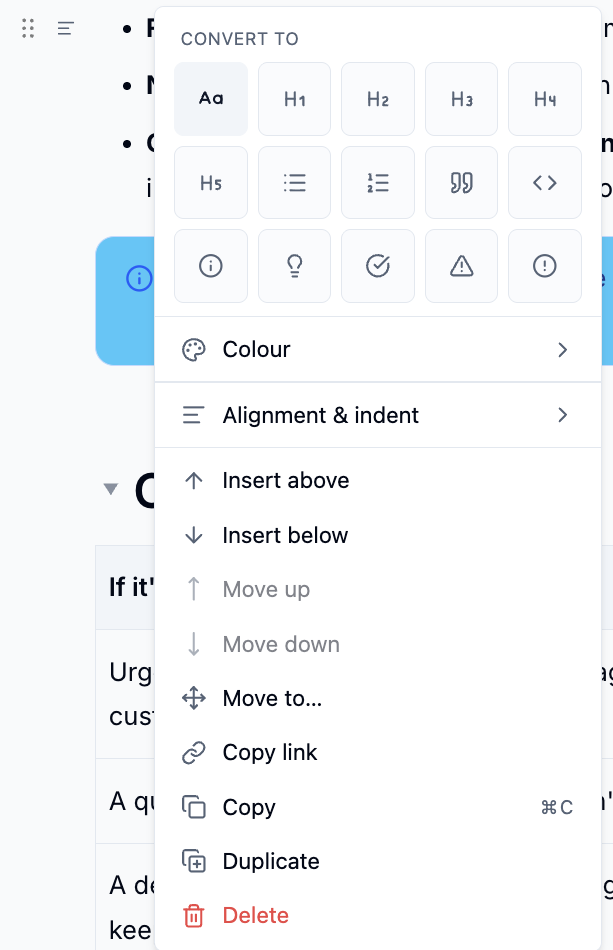
Task: Convert block to triangle warning callout
Action: click(x=462, y=266)
